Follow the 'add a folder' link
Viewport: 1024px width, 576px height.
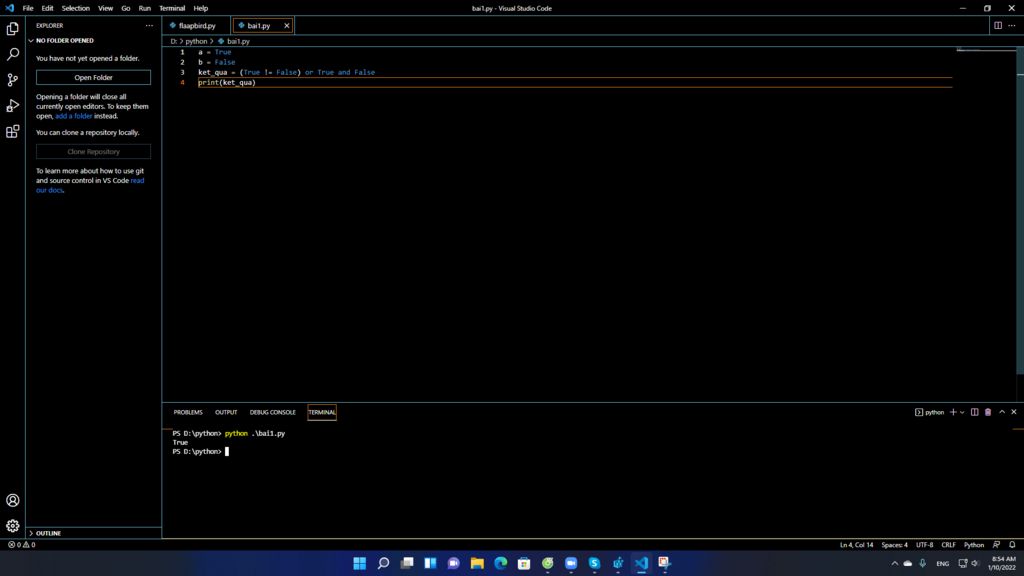point(73,116)
